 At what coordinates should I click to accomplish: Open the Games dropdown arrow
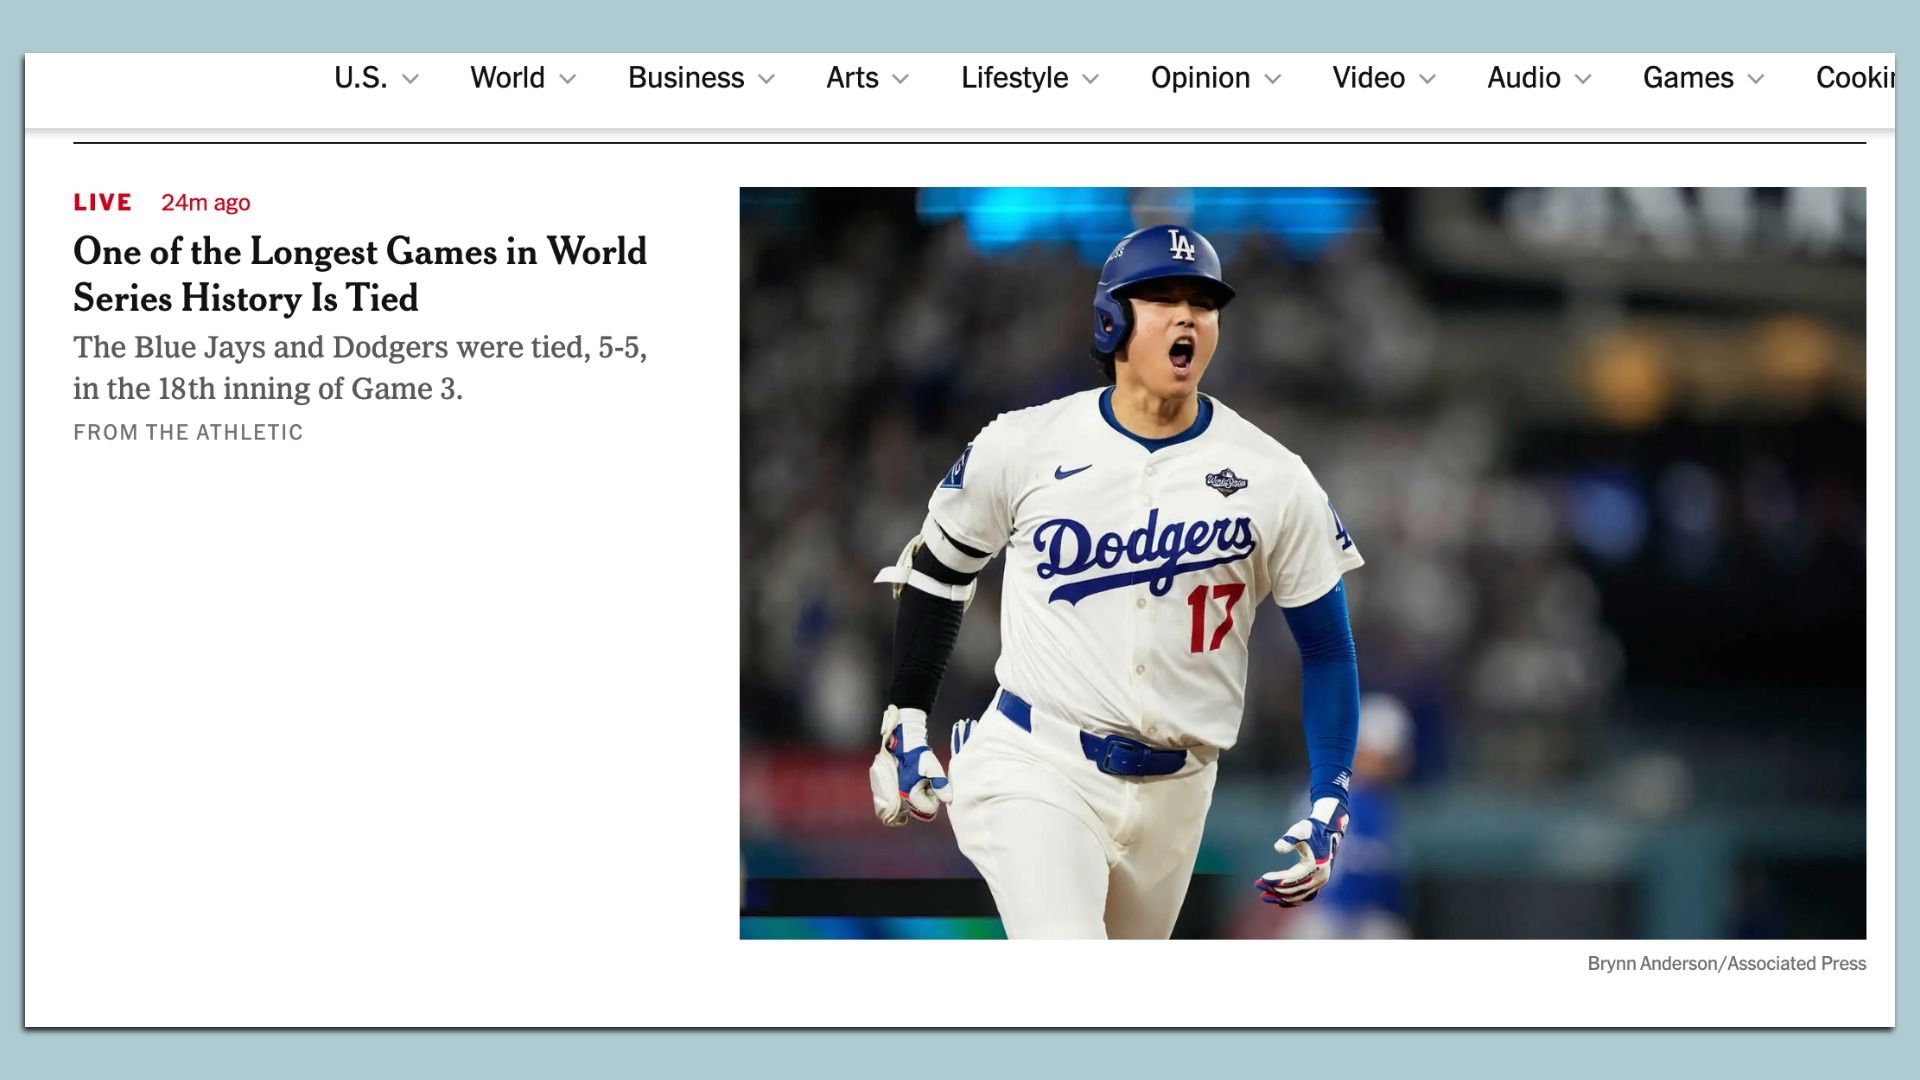pos(1757,78)
